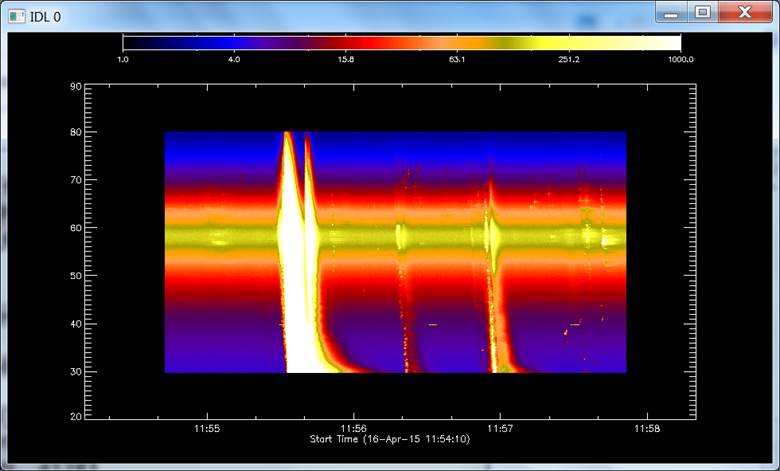Click the 20 label on the vertical axis

click(75, 416)
